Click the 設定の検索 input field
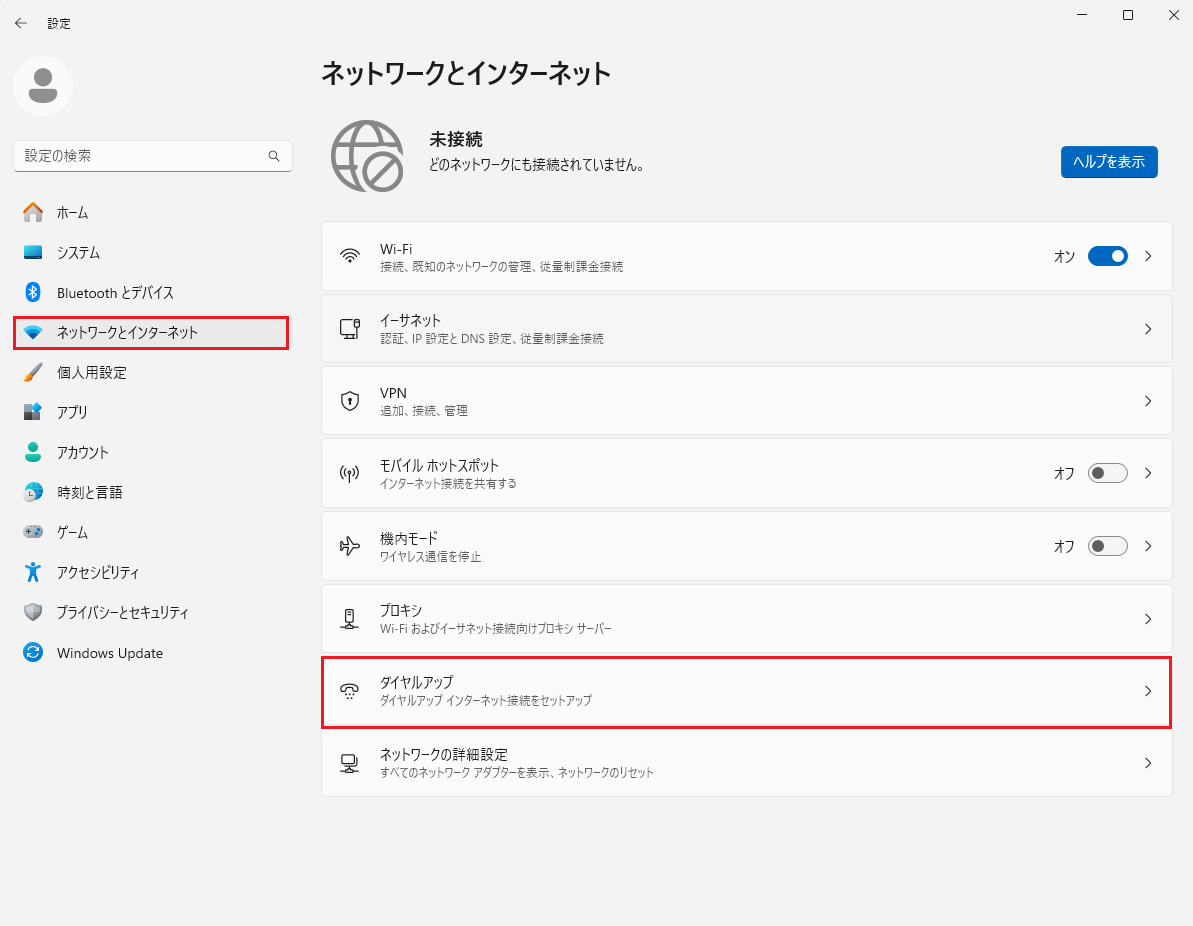The height and width of the screenshot is (926, 1193). pos(140,156)
